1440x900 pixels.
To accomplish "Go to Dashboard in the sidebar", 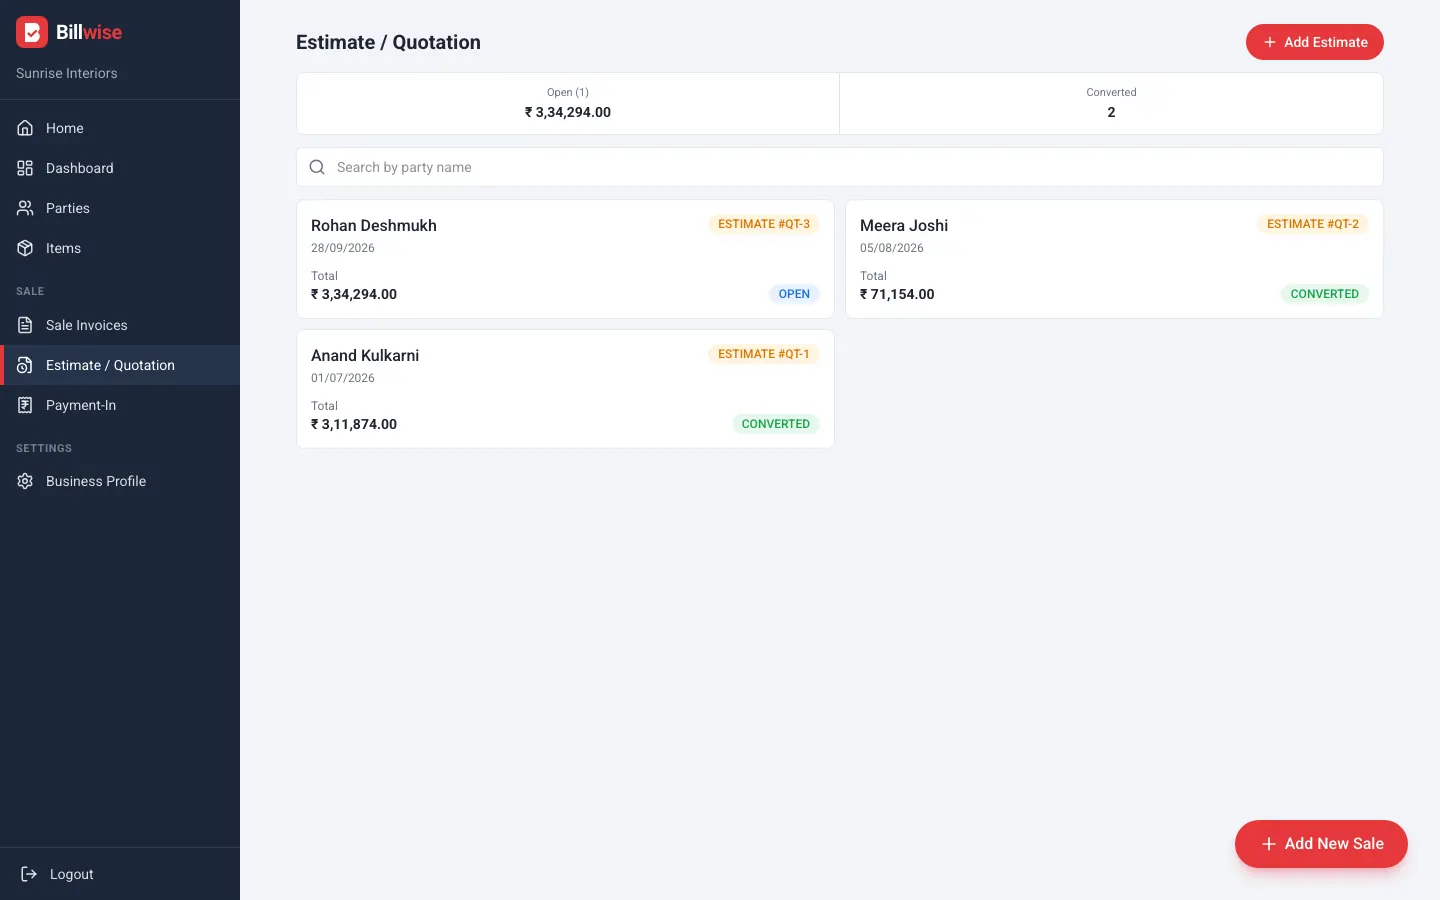I will pos(120,168).
